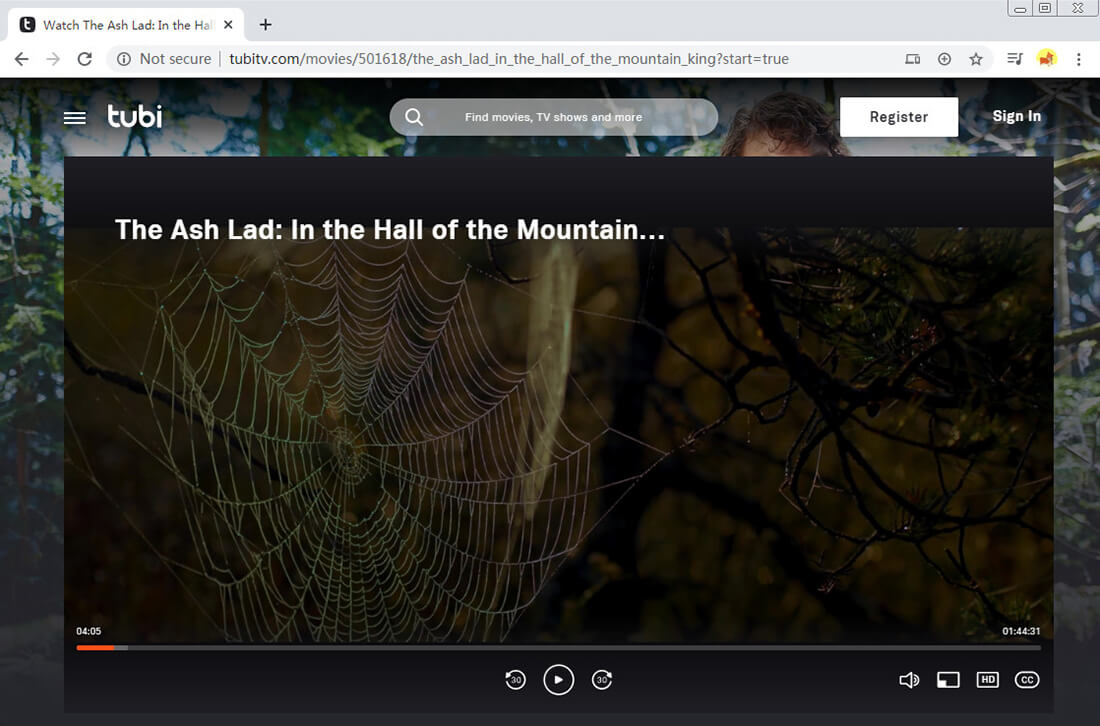Rewind video 30 seconds
Screen dimensions: 1100x726
point(516,680)
